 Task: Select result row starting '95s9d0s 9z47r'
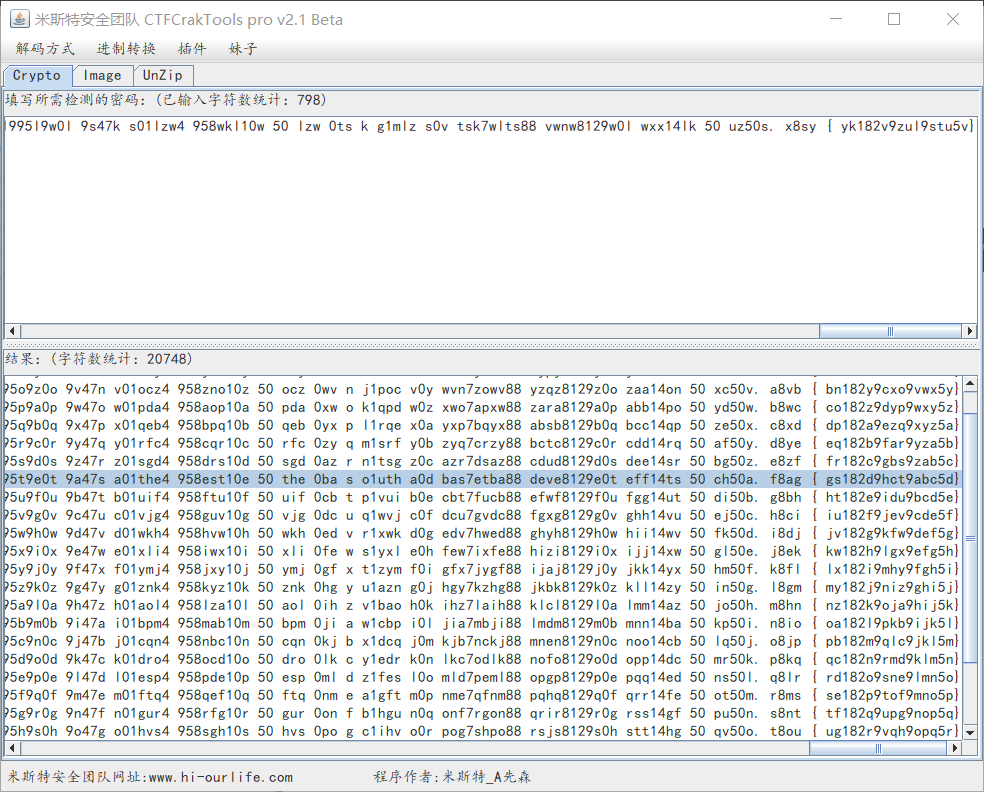click(x=483, y=461)
